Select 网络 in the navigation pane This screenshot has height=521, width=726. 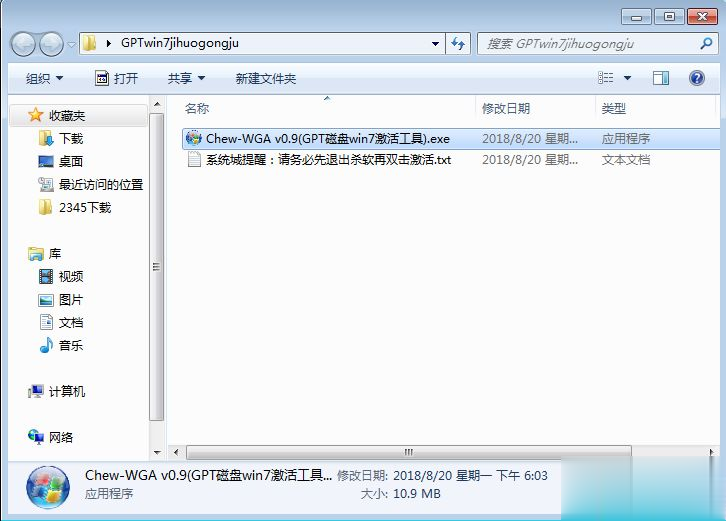[61, 437]
